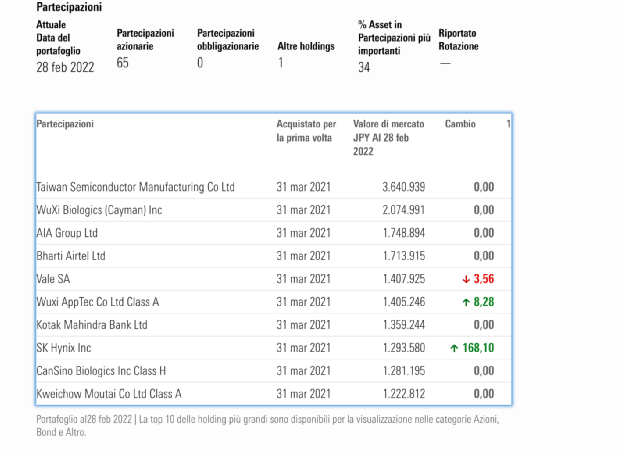Click the '% Asset in Partecipazioni più importanti' label
Screen dimensions: 624x455
(x=394, y=38)
